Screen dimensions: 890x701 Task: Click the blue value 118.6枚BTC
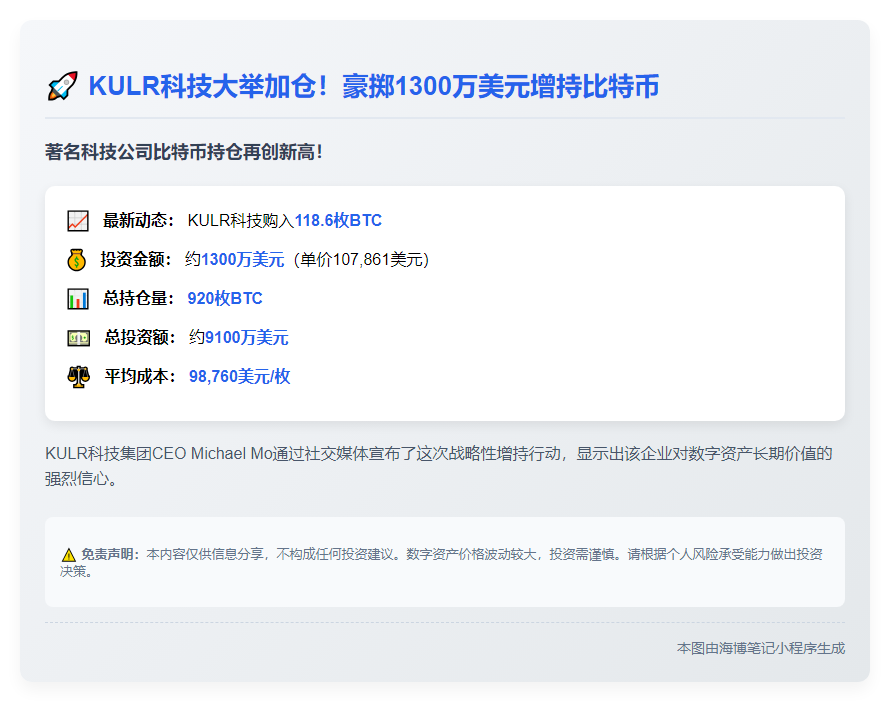(338, 220)
